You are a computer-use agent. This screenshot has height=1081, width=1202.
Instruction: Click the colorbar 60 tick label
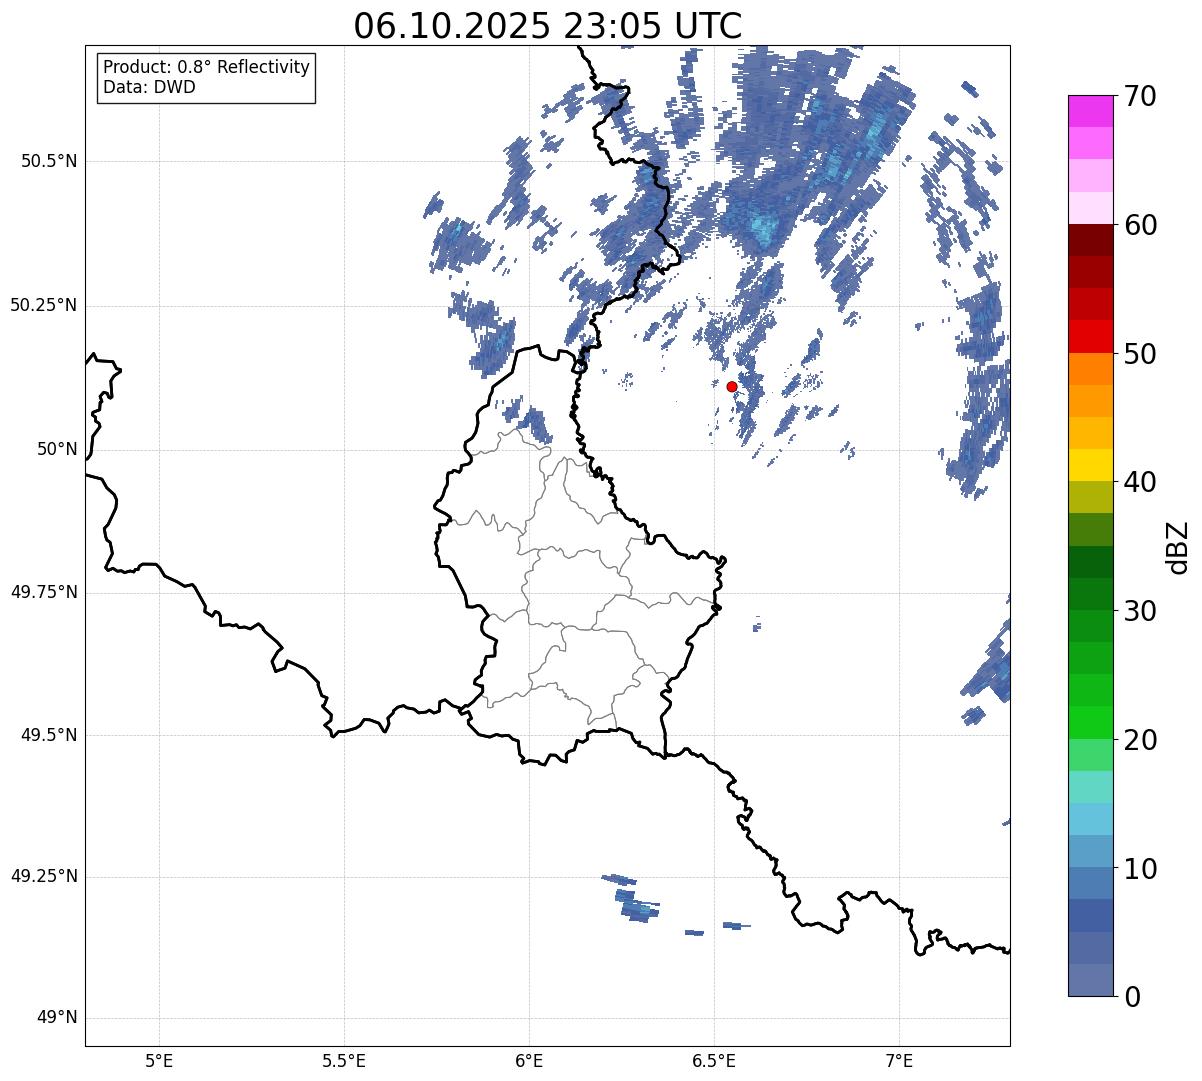point(1140,225)
